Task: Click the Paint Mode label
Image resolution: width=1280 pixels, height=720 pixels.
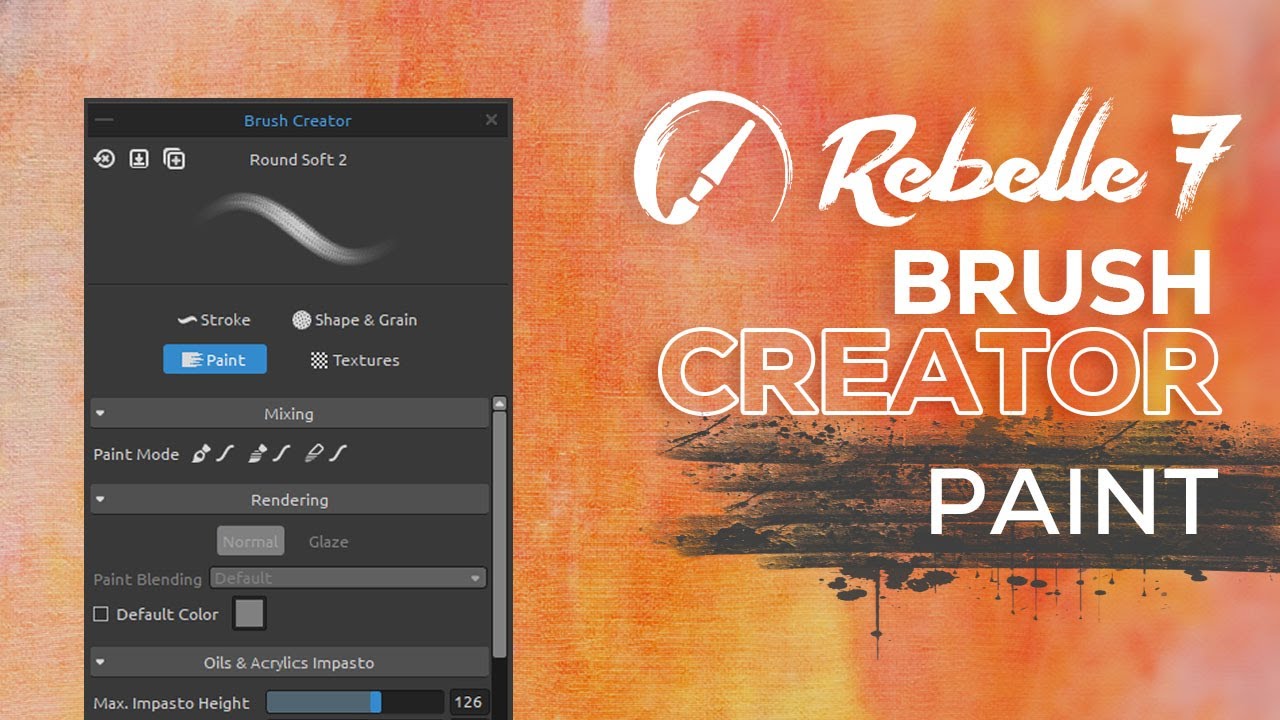Action: pyautogui.click(x=136, y=454)
